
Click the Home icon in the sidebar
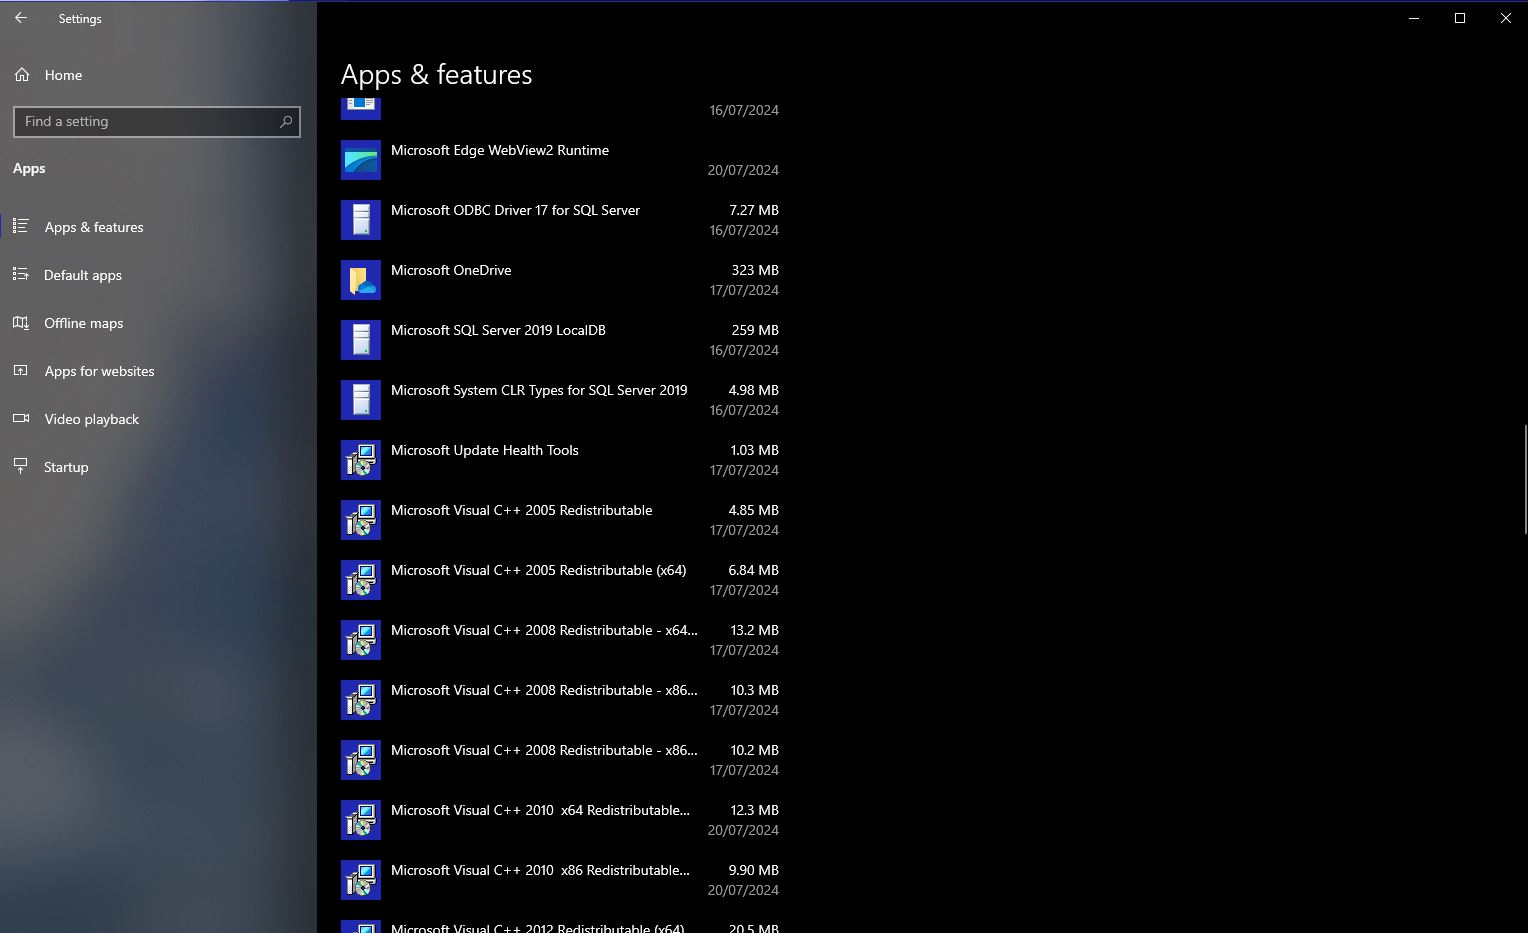click(x=22, y=75)
